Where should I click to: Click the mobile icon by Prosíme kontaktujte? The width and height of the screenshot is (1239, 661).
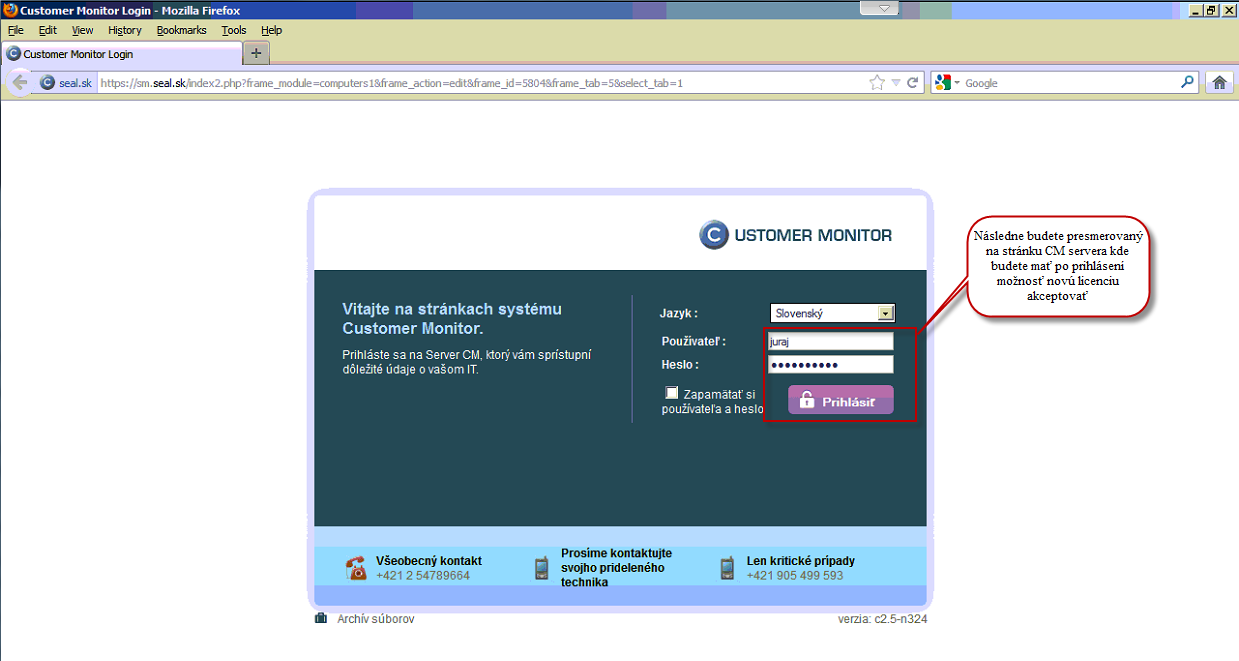542,568
